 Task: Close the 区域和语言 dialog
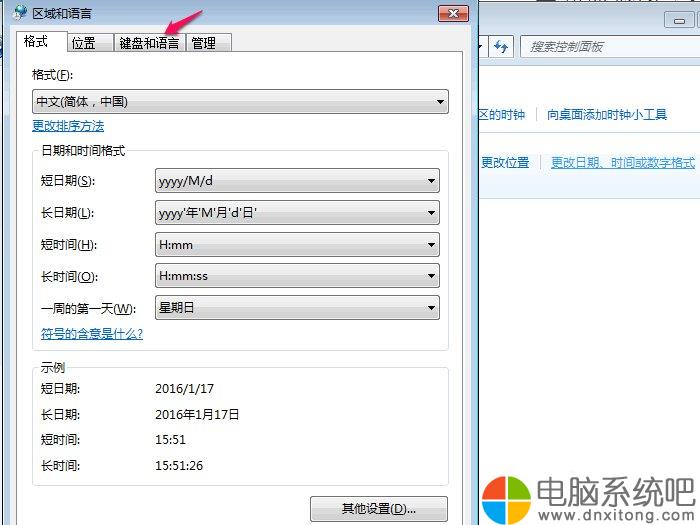coord(453,13)
